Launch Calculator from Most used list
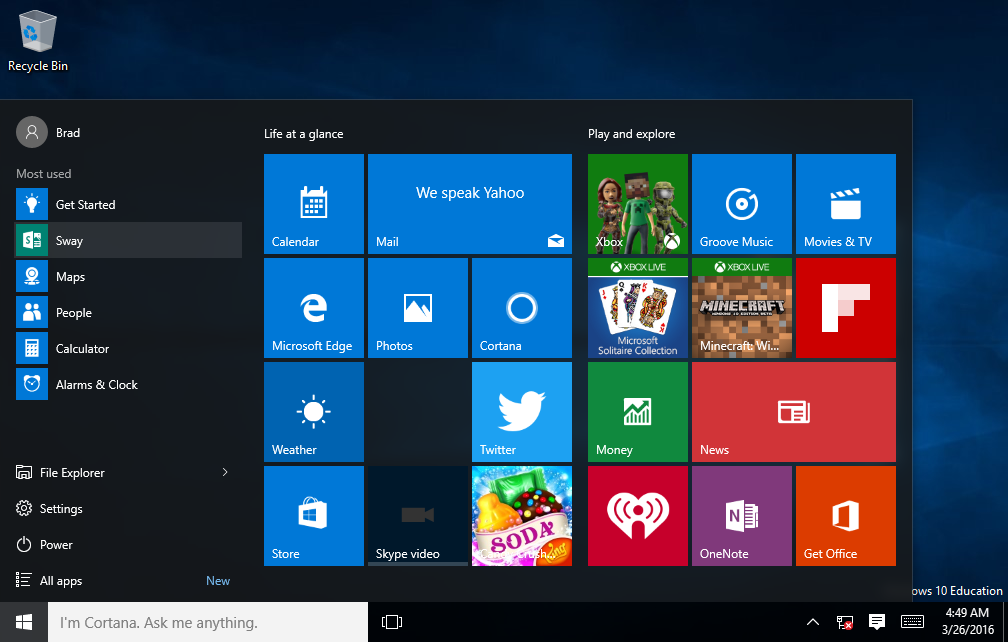 point(129,348)
